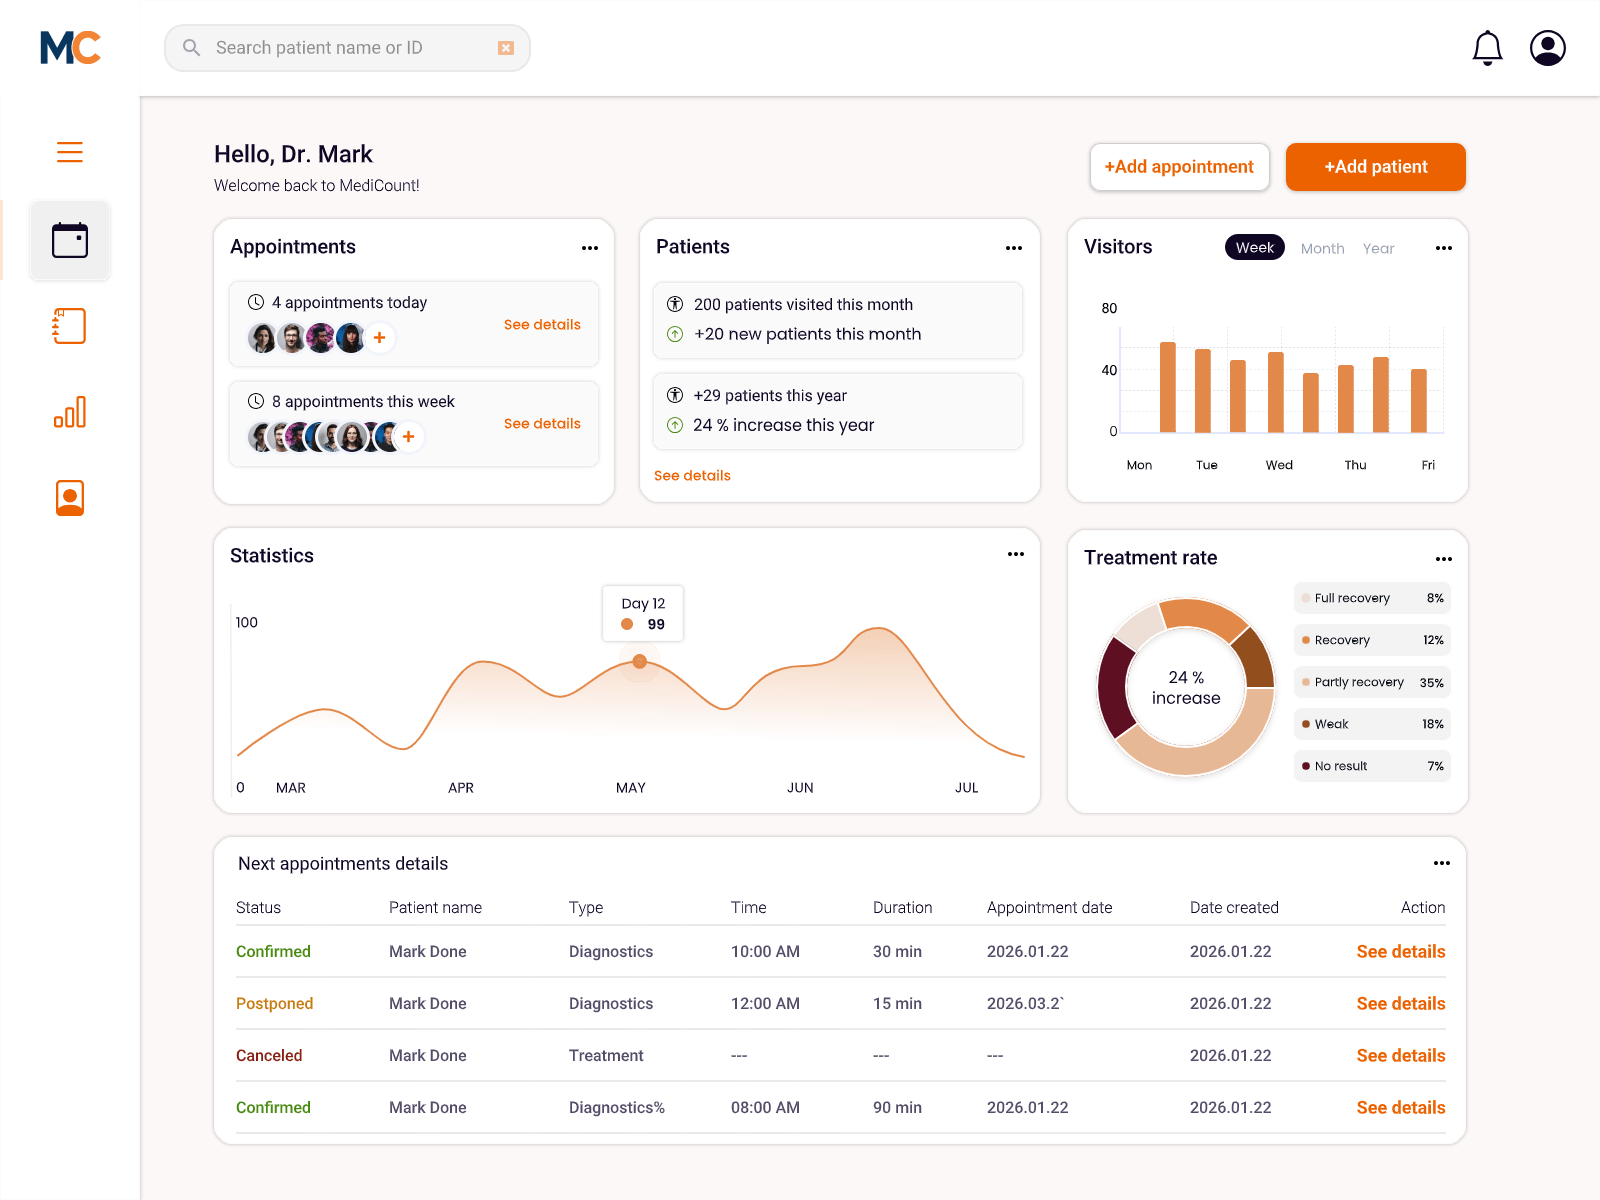The image size is (1600, 1200).
Task: Select the Week toggle in Visitors panel
Action: pyautogui.click(x=1254, y=247)
